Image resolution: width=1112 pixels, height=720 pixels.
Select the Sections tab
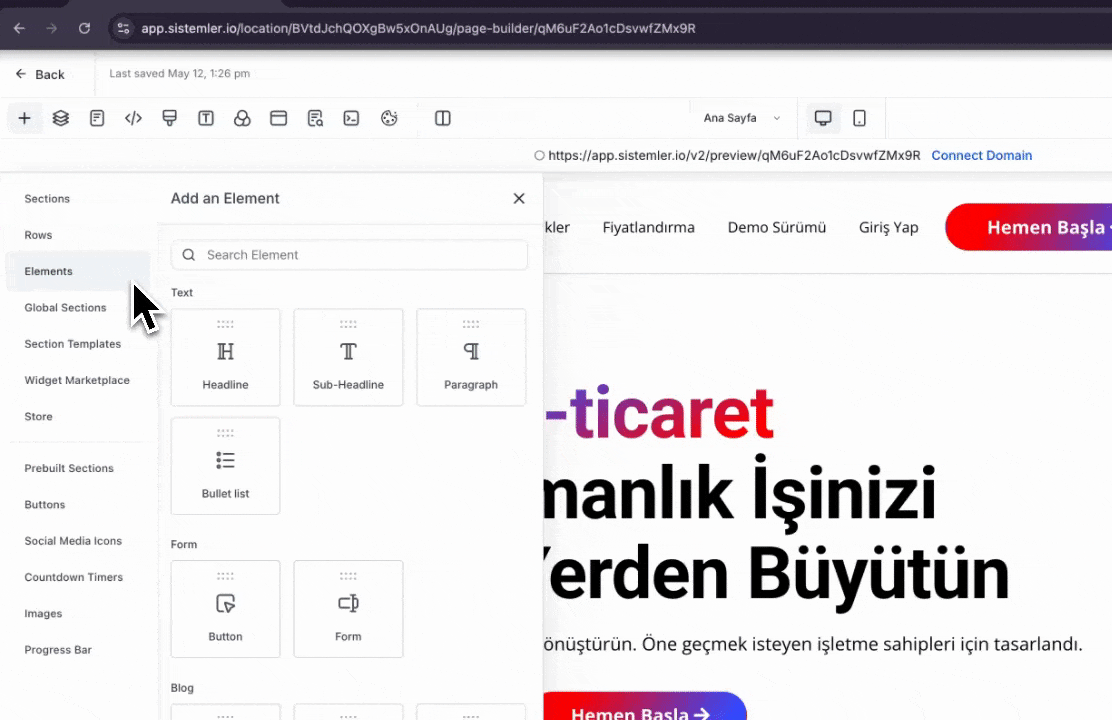pyautogui.click(x=47, y=199)
